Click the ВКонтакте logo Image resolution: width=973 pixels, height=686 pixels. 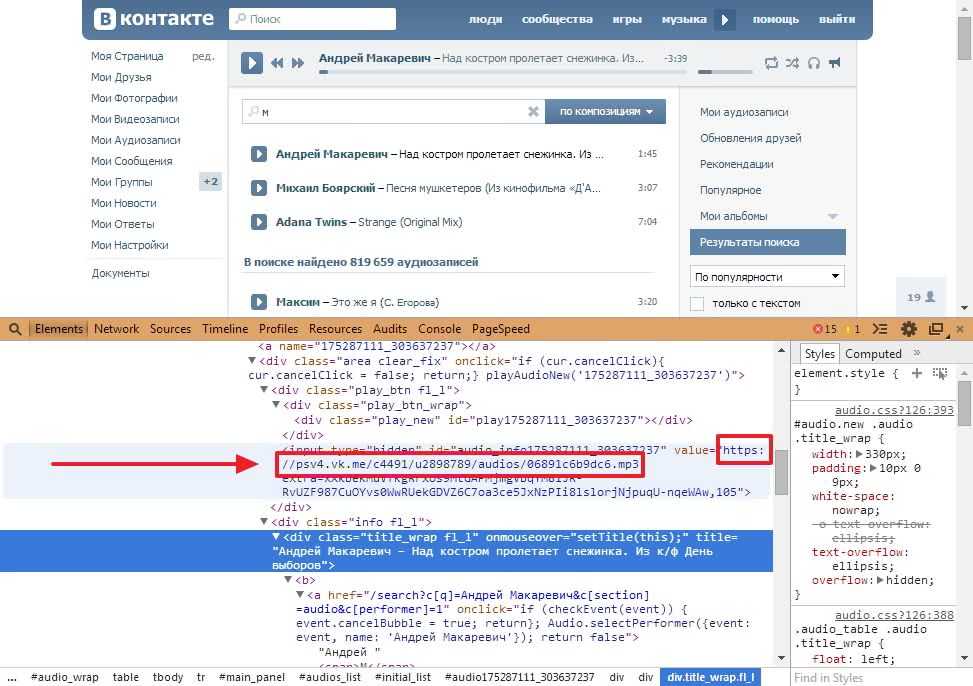coord(154,19)
